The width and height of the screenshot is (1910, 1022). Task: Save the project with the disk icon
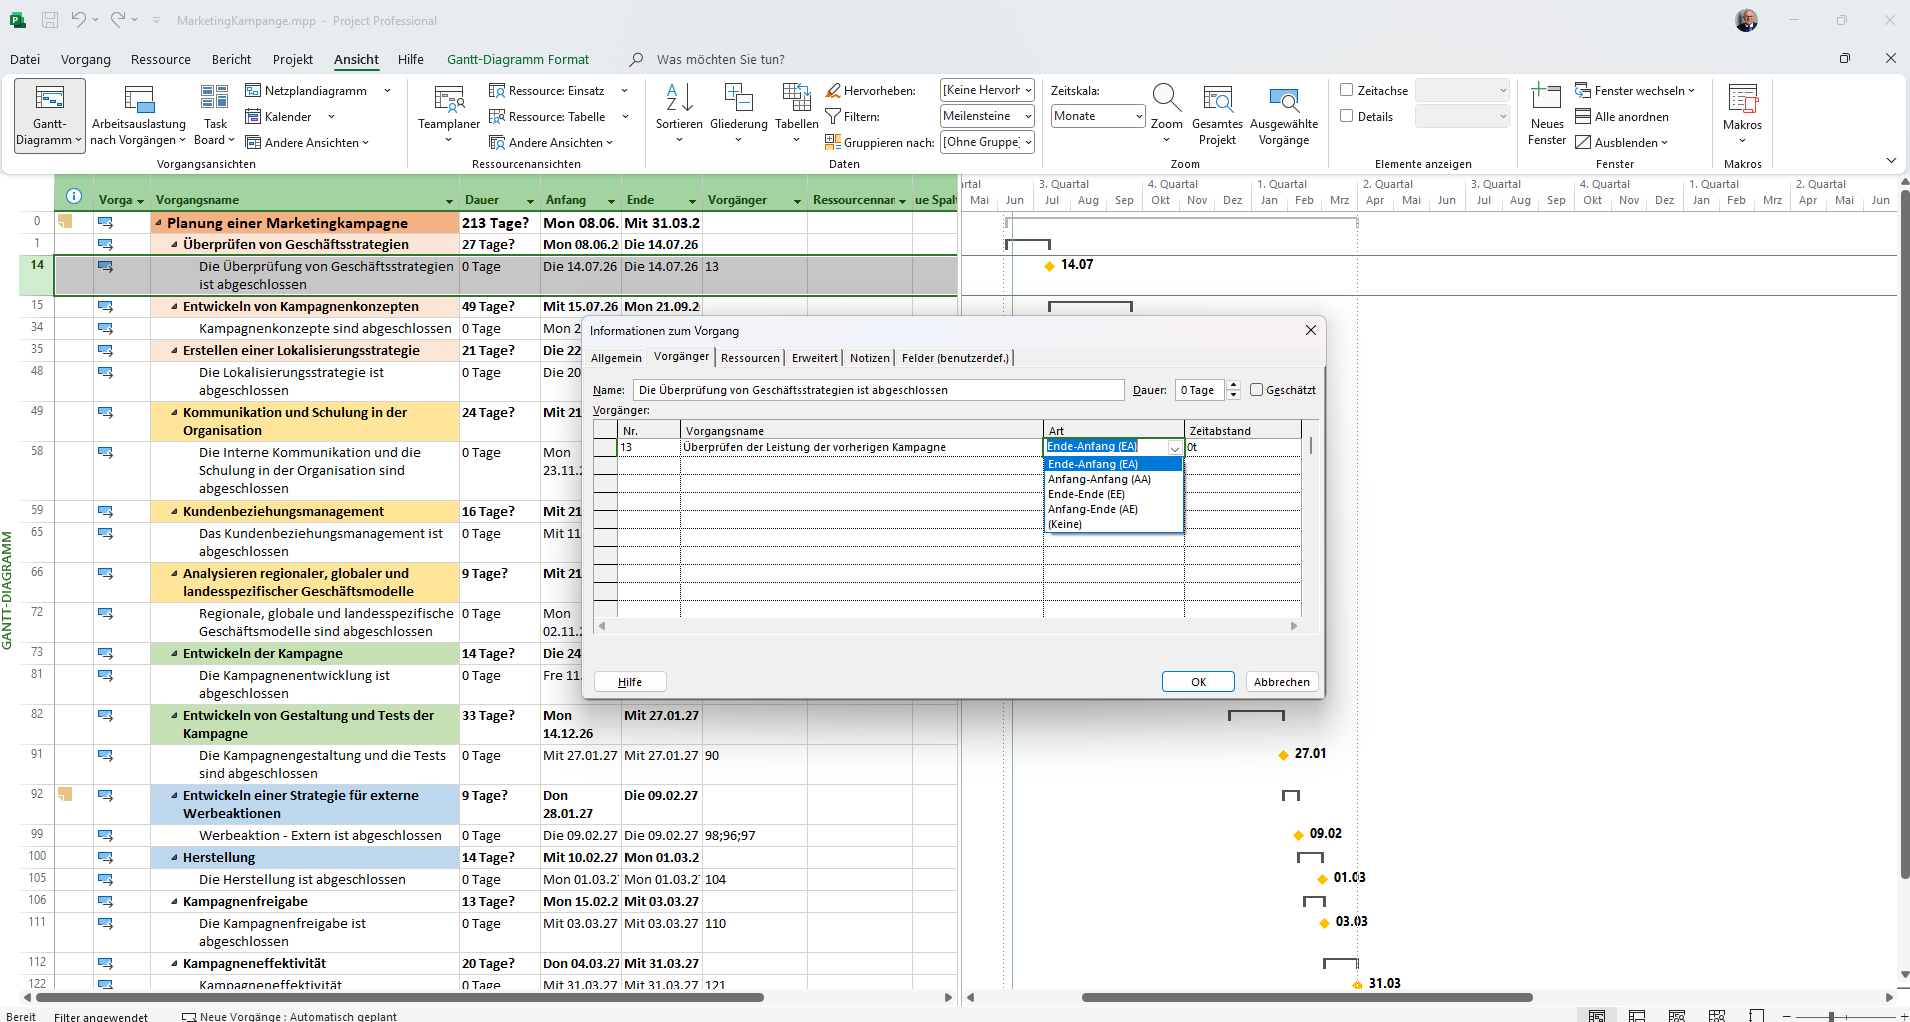coord(50,20)
